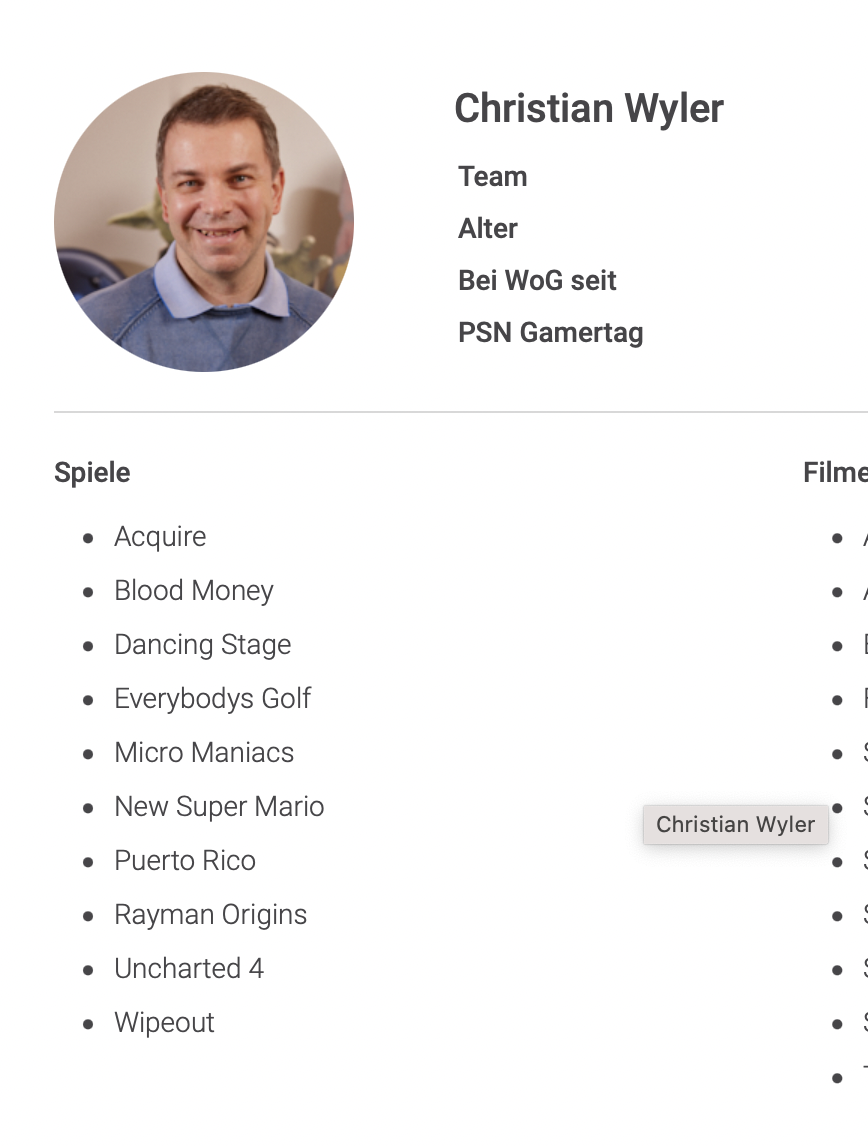Choose Micro Maniacs from the list
This screenshot has height=1146, width=868.
[x=204, y=753]
